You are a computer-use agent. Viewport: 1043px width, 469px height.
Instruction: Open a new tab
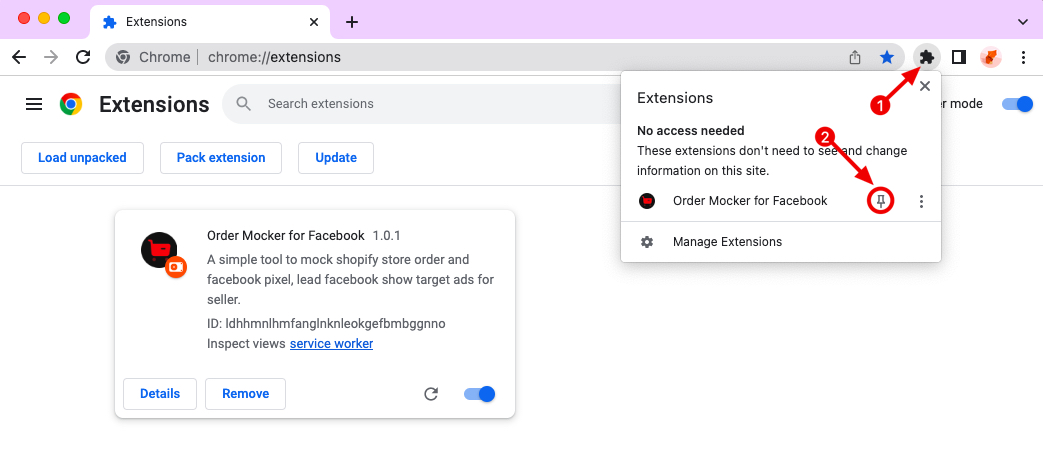[x=353, y=22]
